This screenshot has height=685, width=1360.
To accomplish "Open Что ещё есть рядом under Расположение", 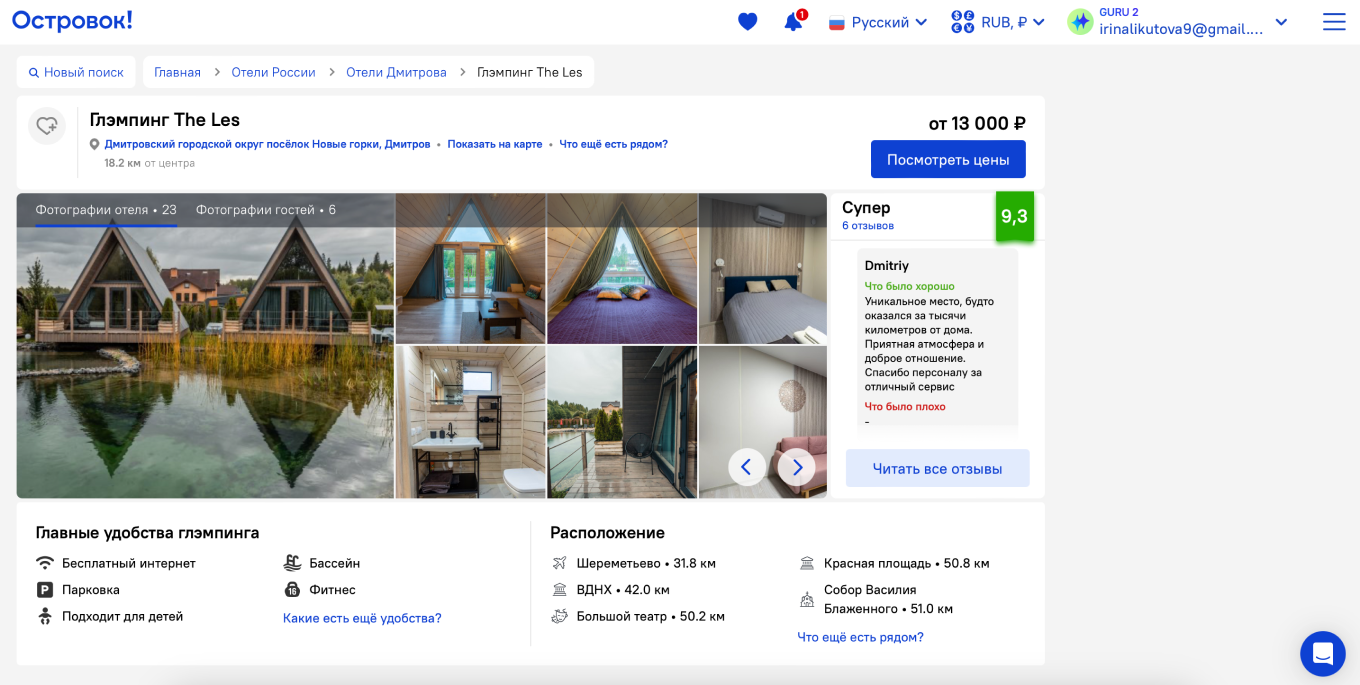I will coord(860,637).
